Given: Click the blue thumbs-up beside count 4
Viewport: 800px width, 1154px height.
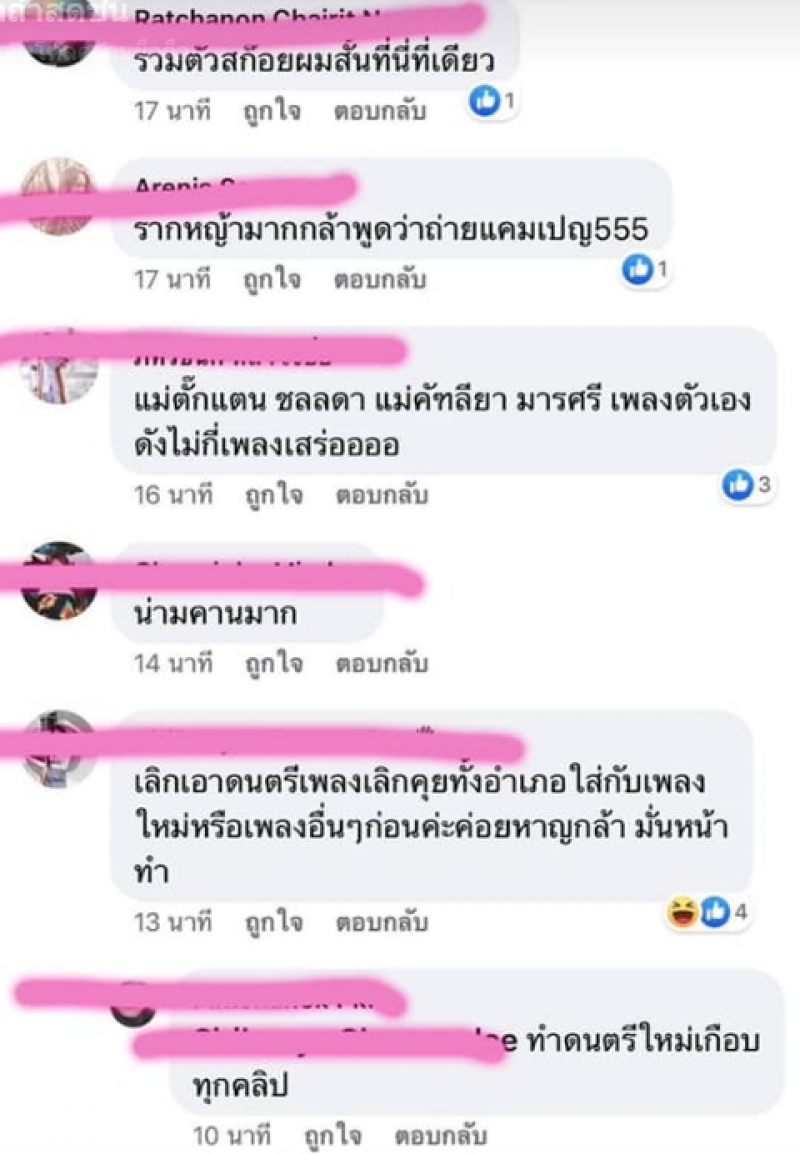Looking at the screenshot, I should 714,913.
